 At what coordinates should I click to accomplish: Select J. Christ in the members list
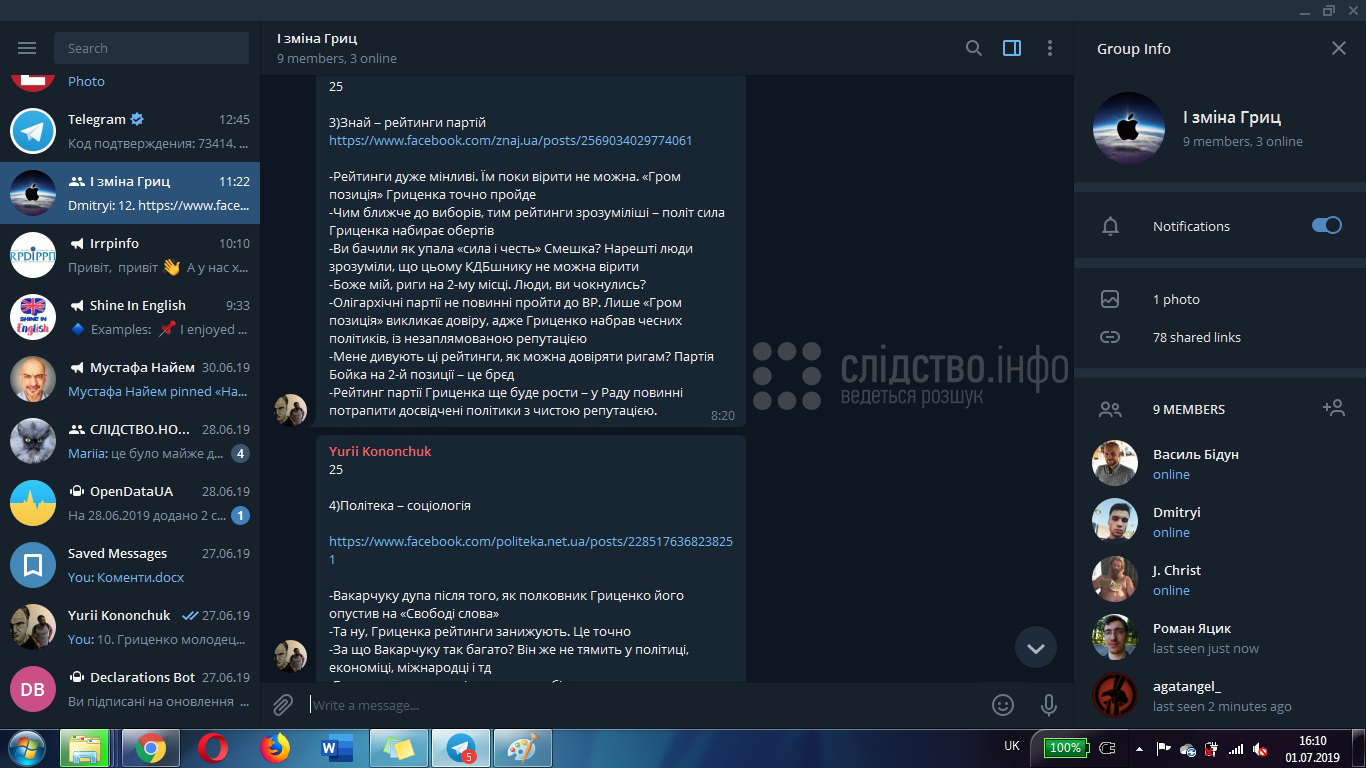pos(1220,579)
